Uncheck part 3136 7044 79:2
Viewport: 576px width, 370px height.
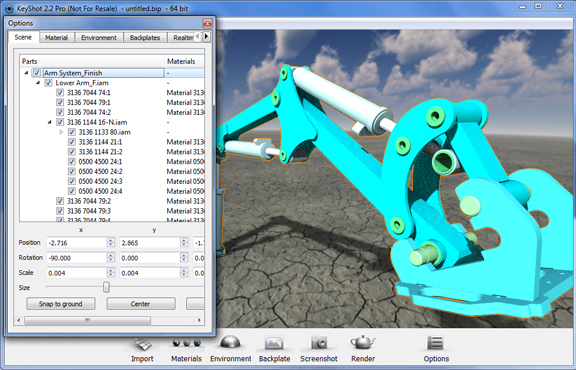click(x=60, y=201)
